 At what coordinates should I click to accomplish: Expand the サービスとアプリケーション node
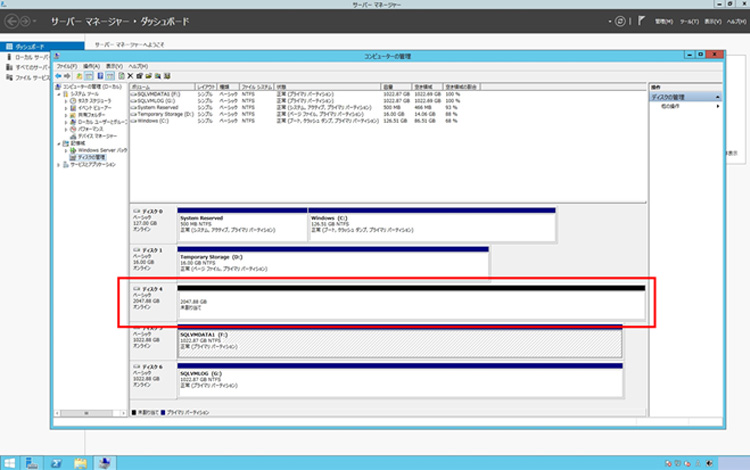tap(58, 164)
